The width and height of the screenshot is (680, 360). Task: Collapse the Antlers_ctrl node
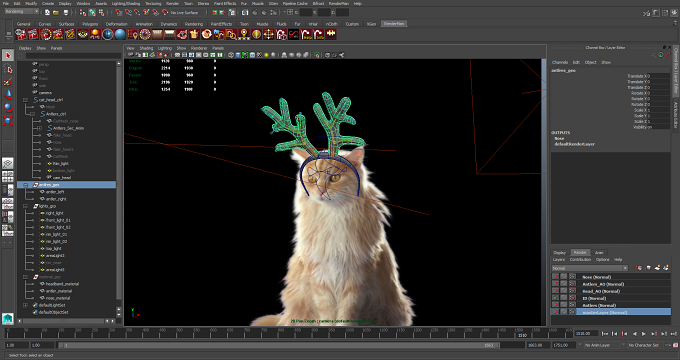click(x=33, y=114)
